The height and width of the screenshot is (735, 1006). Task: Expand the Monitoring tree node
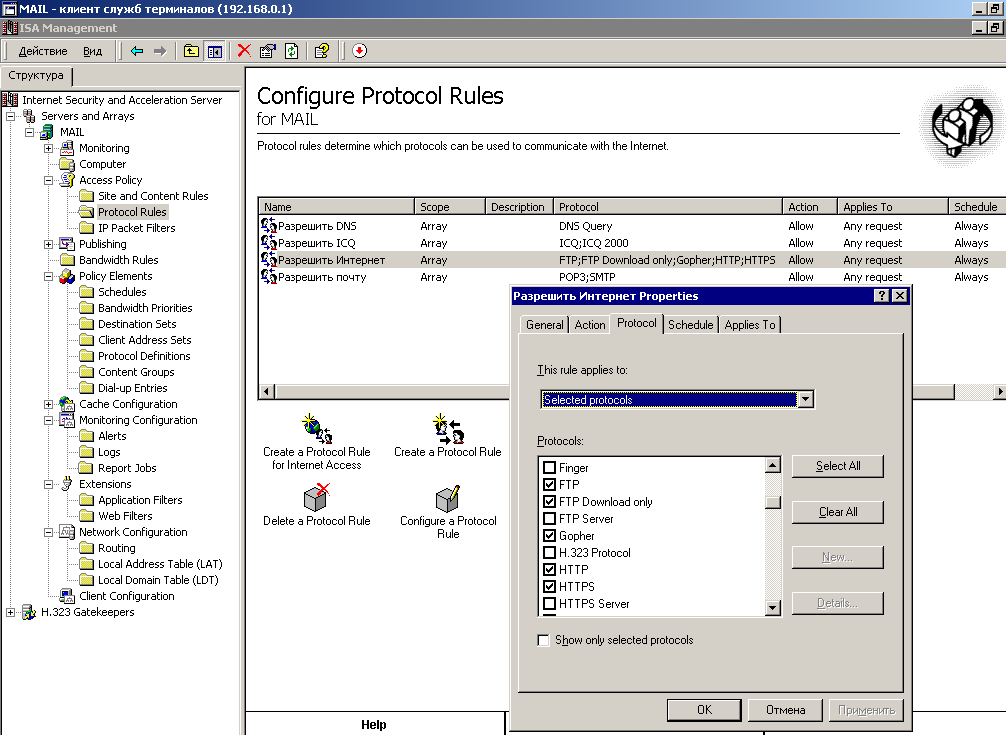(x=49, y=148)
